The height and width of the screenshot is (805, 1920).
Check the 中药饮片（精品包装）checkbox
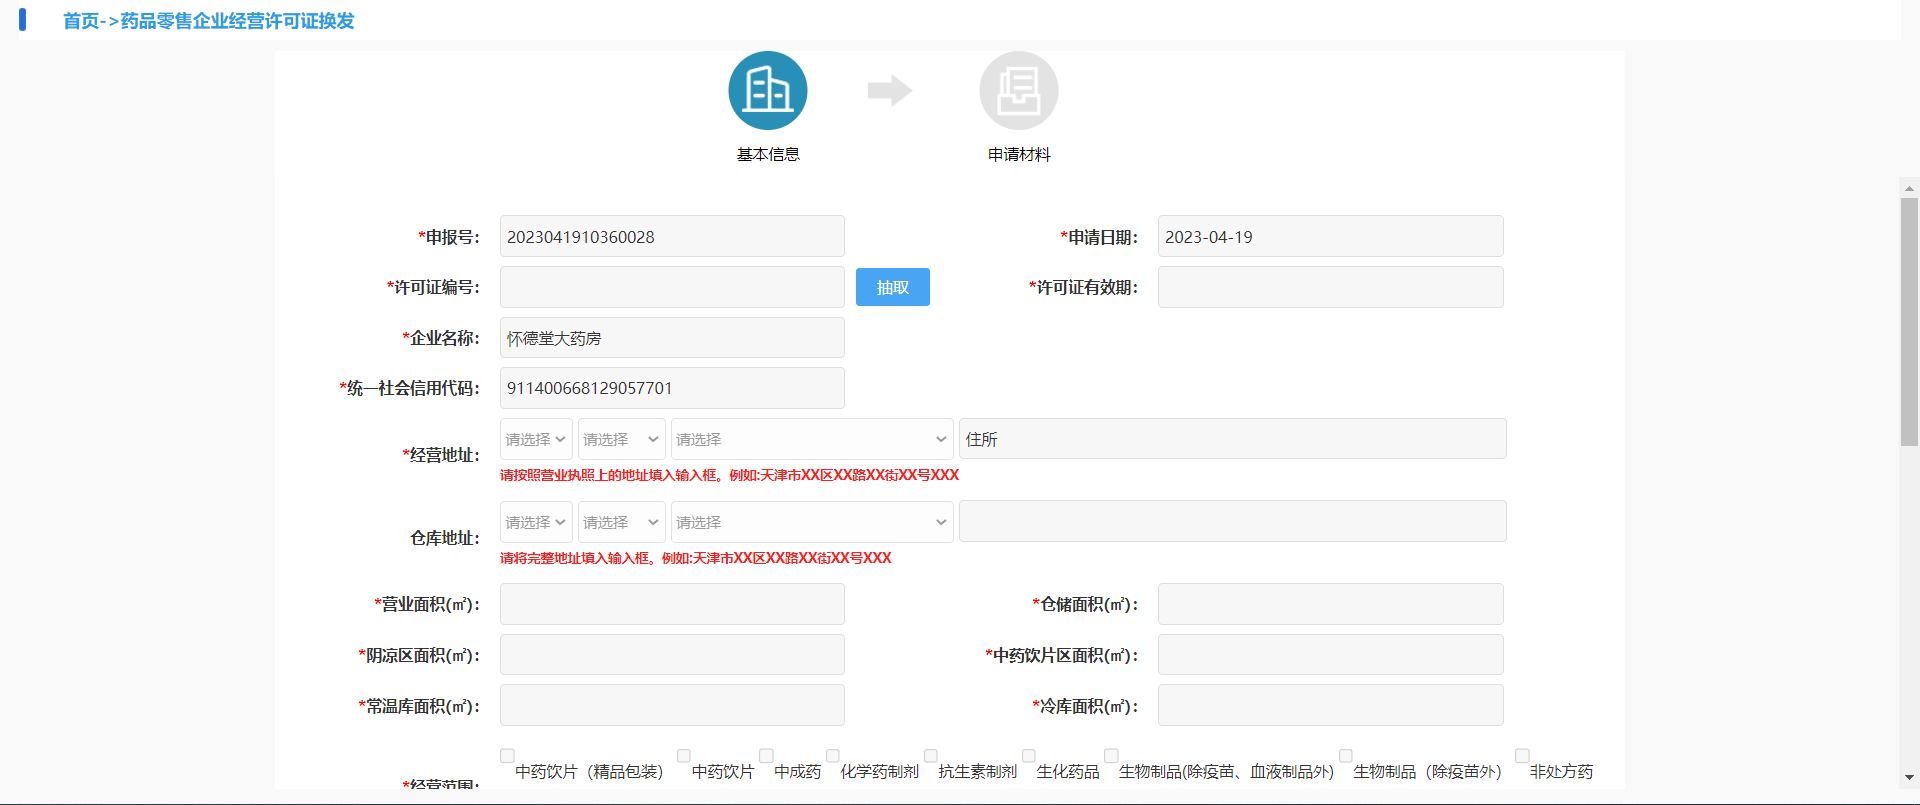tap(507, 756)
